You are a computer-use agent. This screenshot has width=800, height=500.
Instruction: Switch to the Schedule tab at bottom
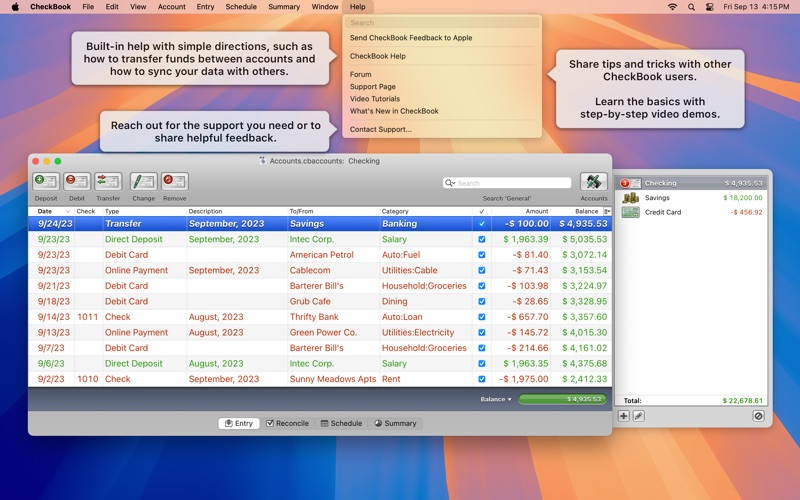tap(341, 423)
